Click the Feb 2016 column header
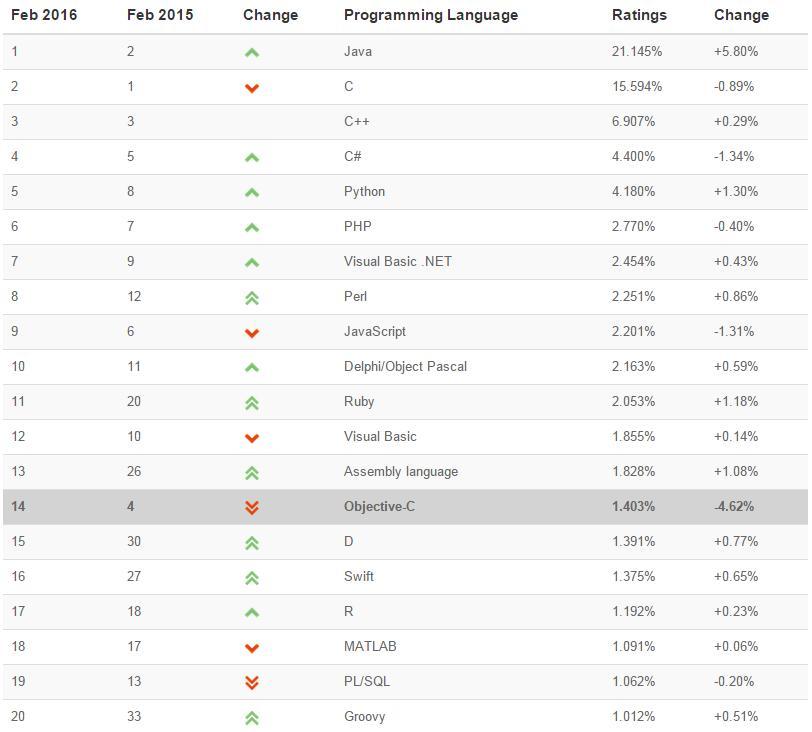Viewport: 812px width, 732px height. click(44, 15)
